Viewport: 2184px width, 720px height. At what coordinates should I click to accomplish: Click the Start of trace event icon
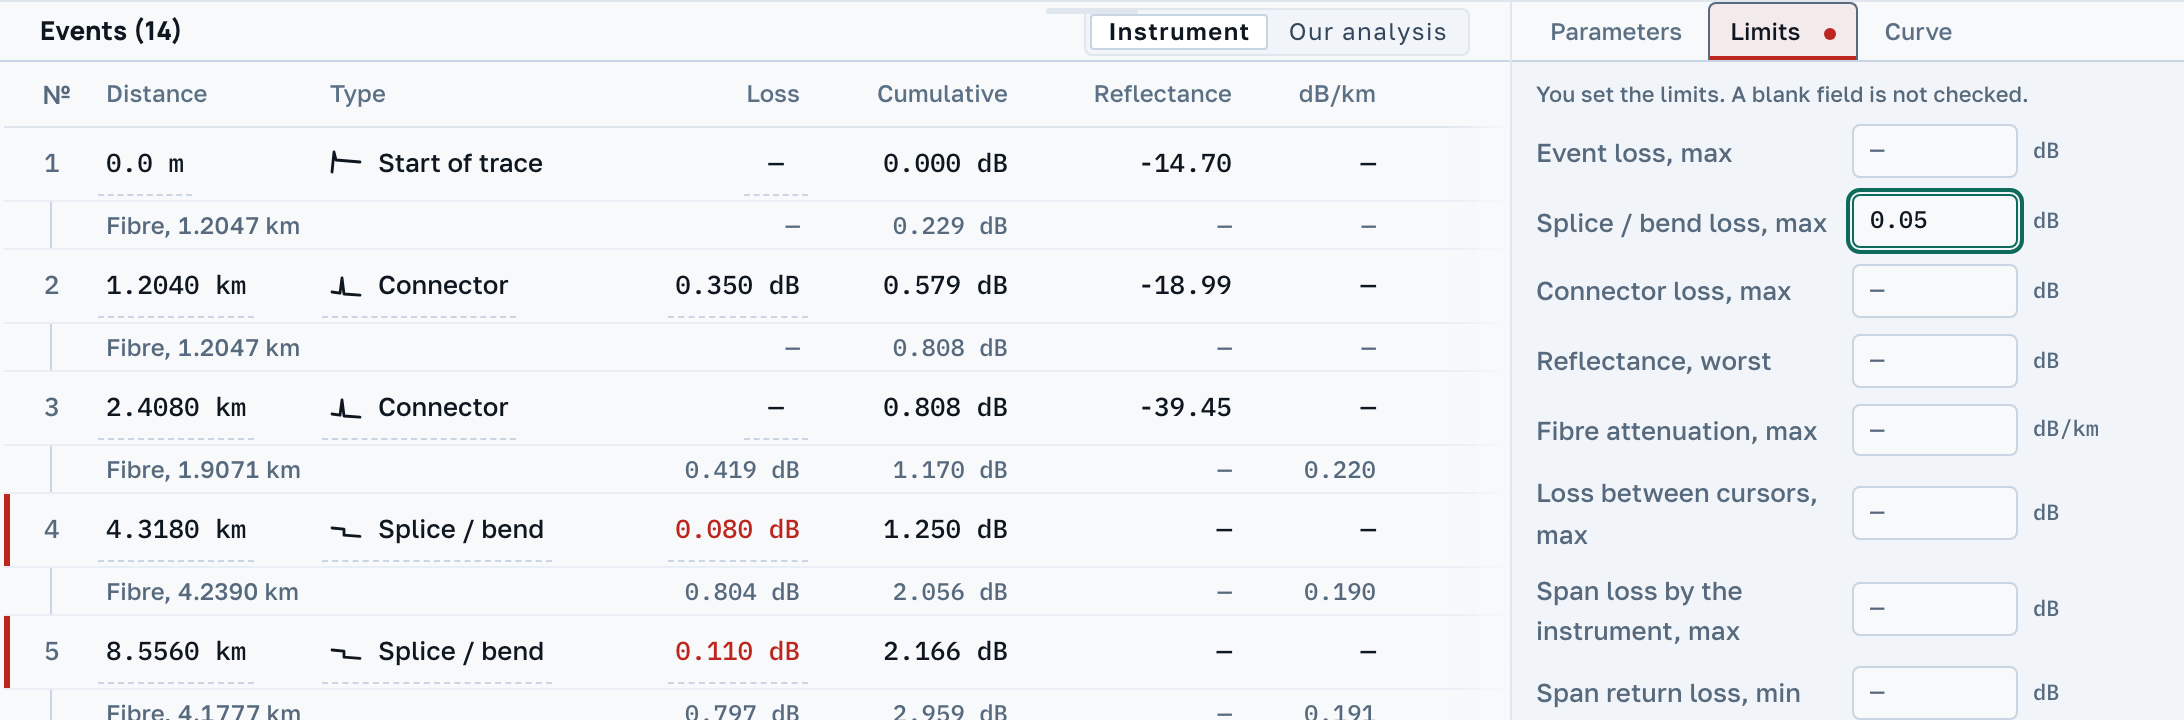point(345,163)
